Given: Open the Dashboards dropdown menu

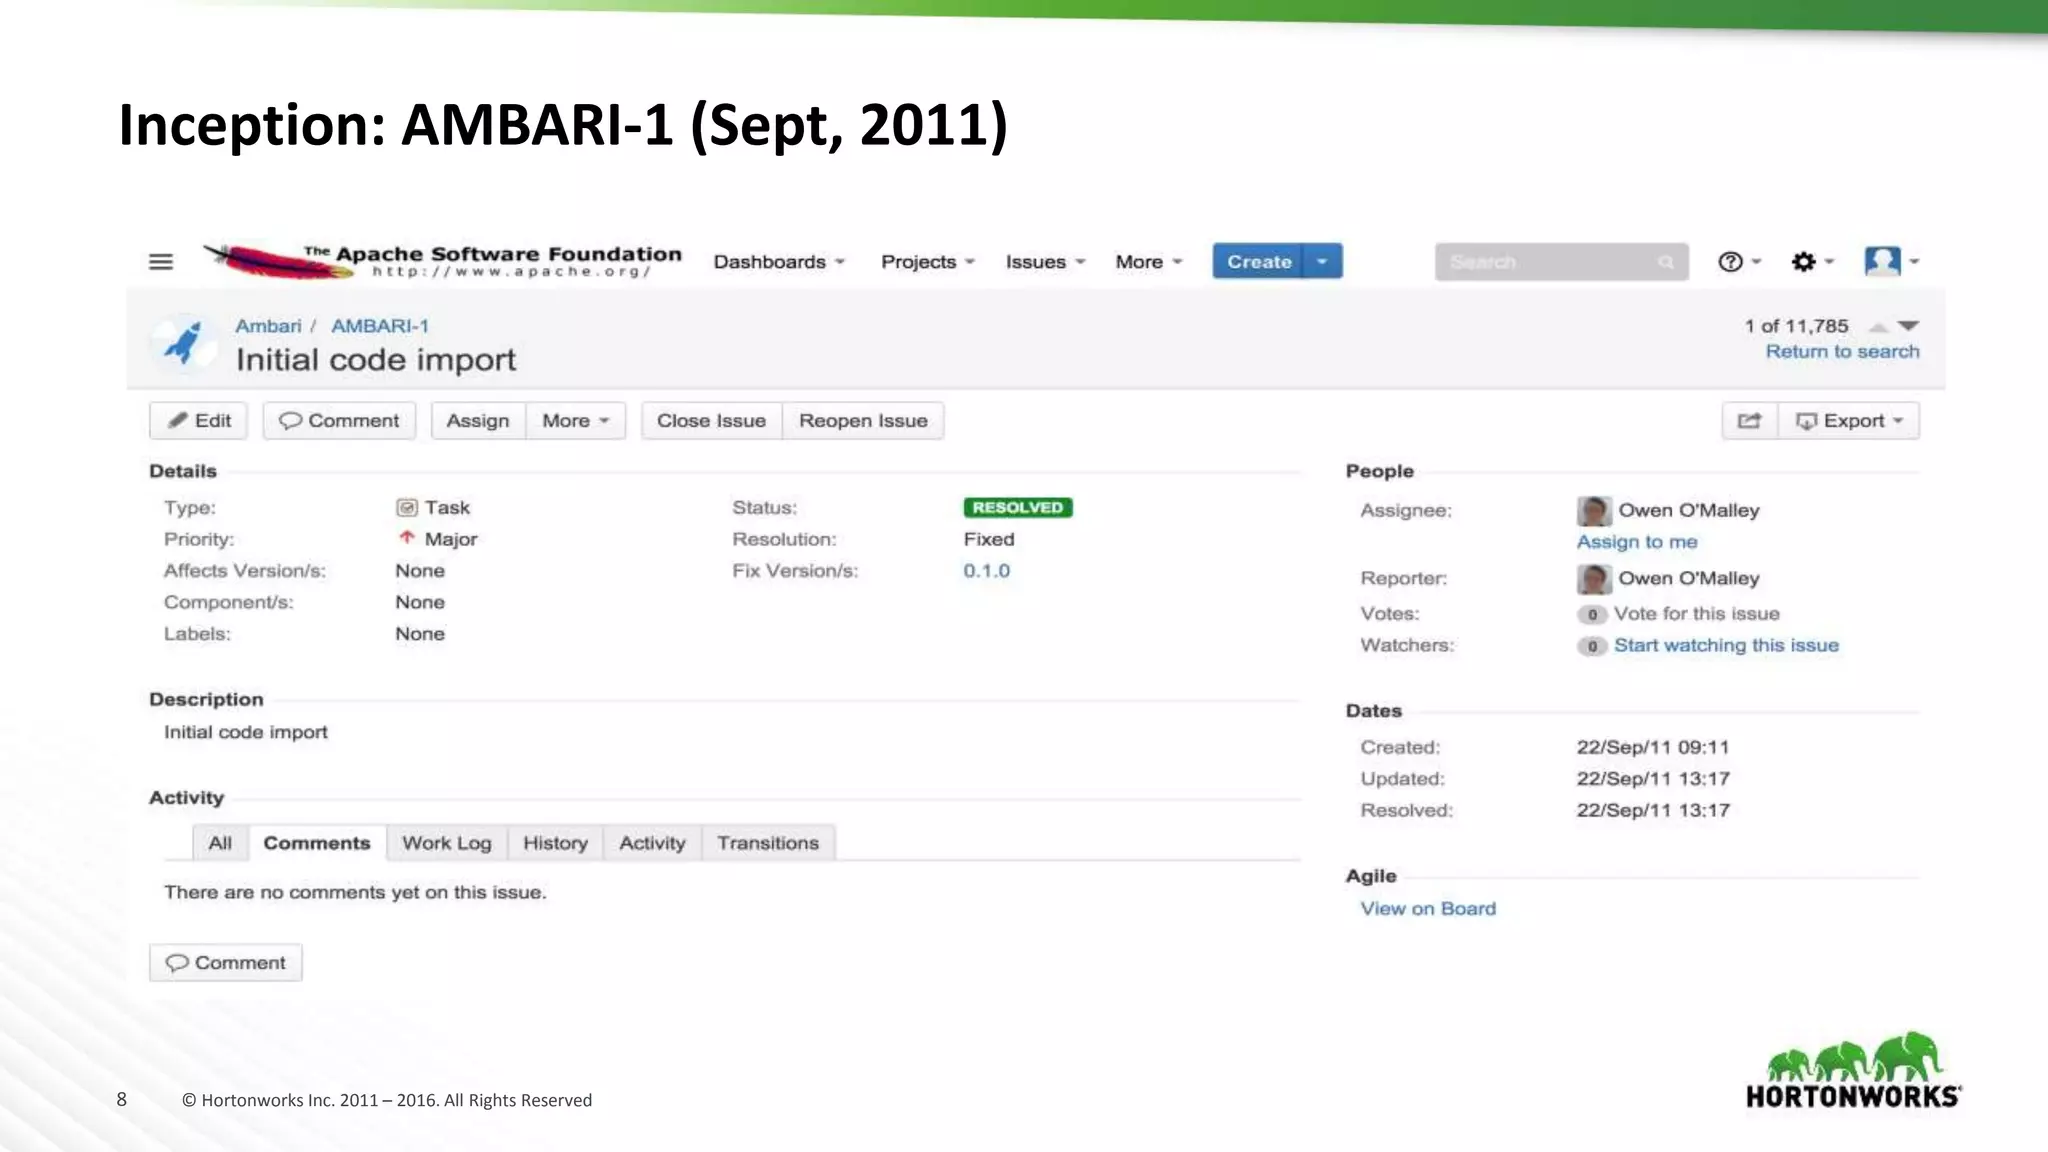Looking at the screenshot, I should [779, 262].
